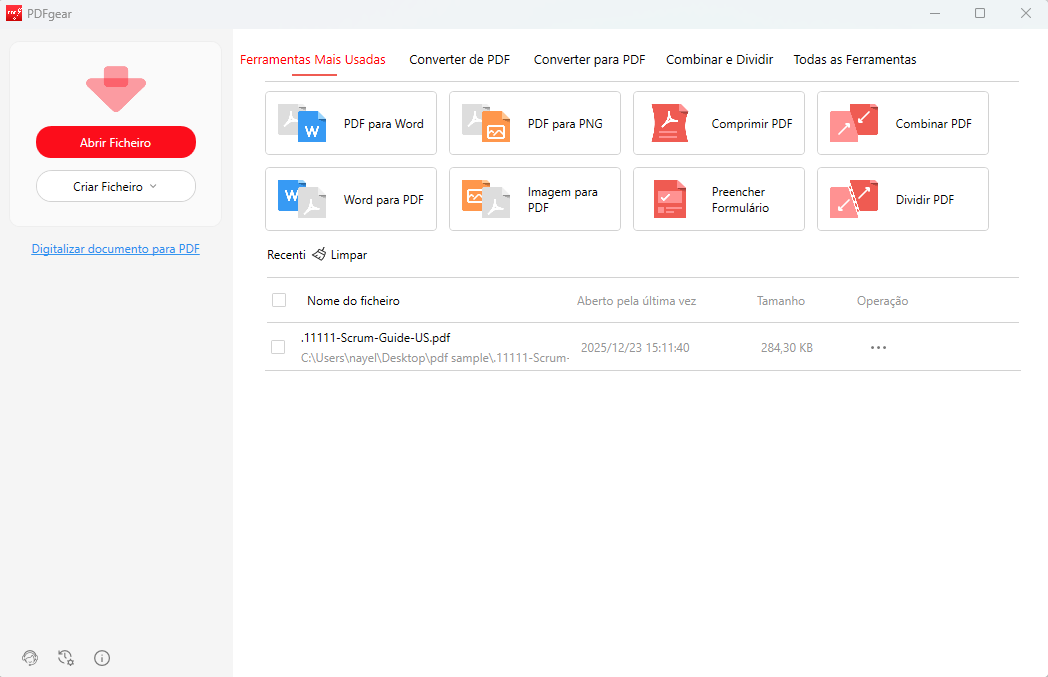This screenshot has height=677, width=1048.
Task: Go to the Todas as Ferramentas tab
Action: click(854, 60)
